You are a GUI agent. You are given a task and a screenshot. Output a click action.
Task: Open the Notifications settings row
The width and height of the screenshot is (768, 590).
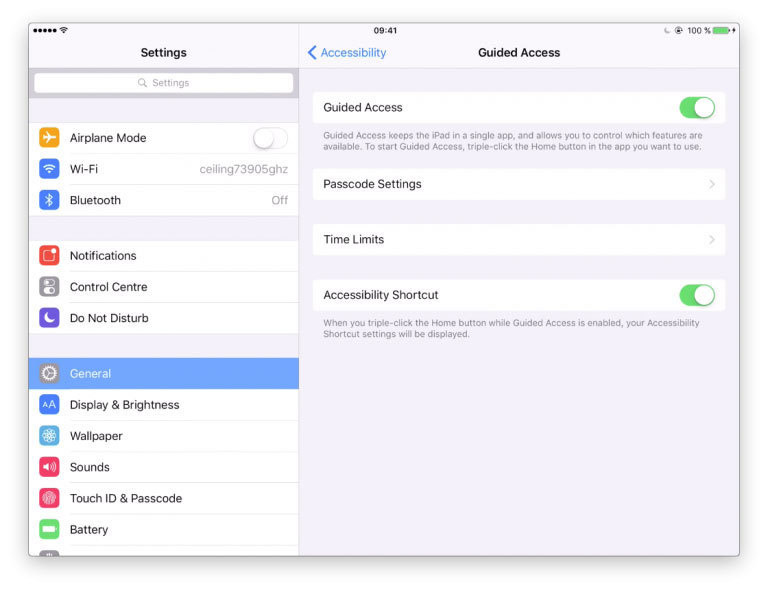pos(164,256)
